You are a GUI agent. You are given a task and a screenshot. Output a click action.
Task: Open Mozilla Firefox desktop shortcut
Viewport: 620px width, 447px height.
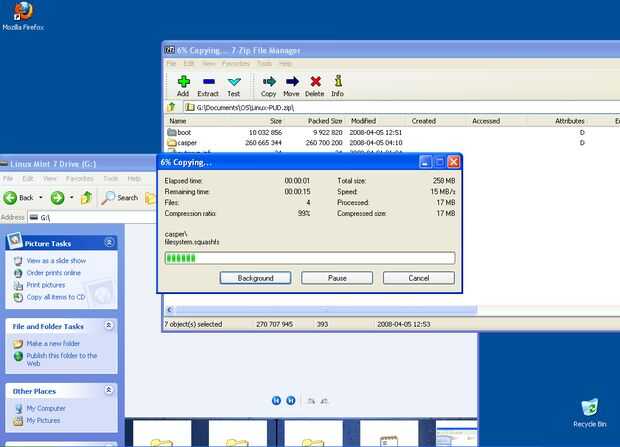tap(23, 16)
